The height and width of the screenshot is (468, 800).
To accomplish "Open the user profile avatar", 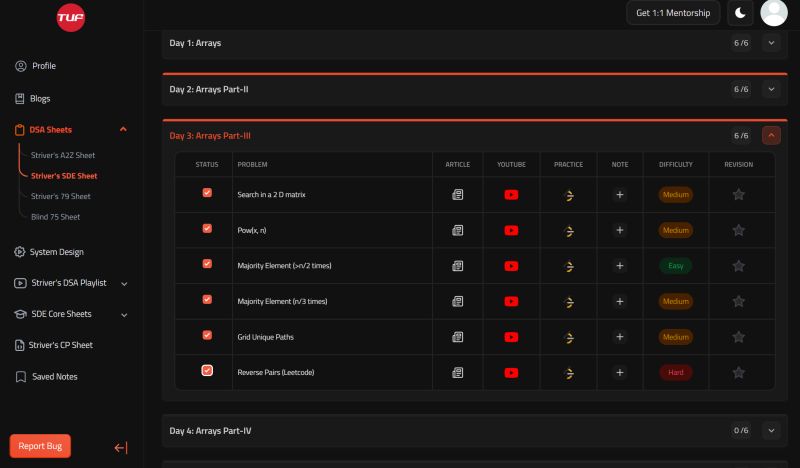I will click(774, 13).
